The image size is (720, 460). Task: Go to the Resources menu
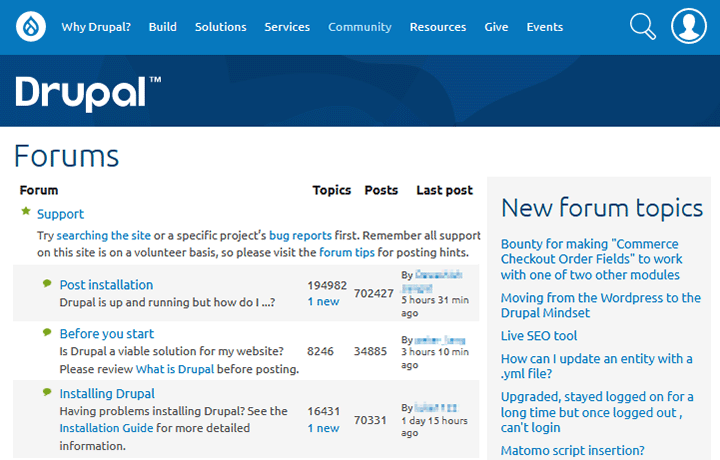click(437, 27)
